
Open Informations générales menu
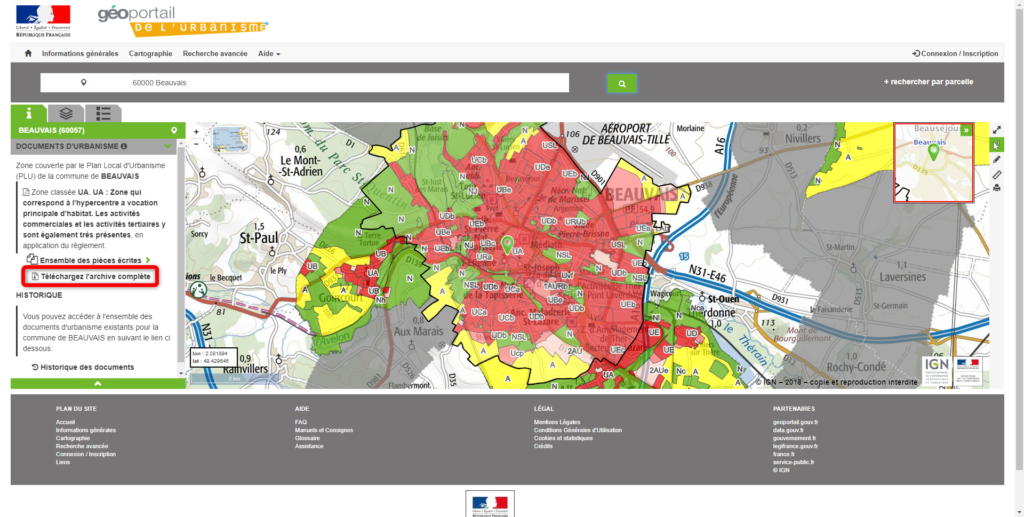pos(80,54)
